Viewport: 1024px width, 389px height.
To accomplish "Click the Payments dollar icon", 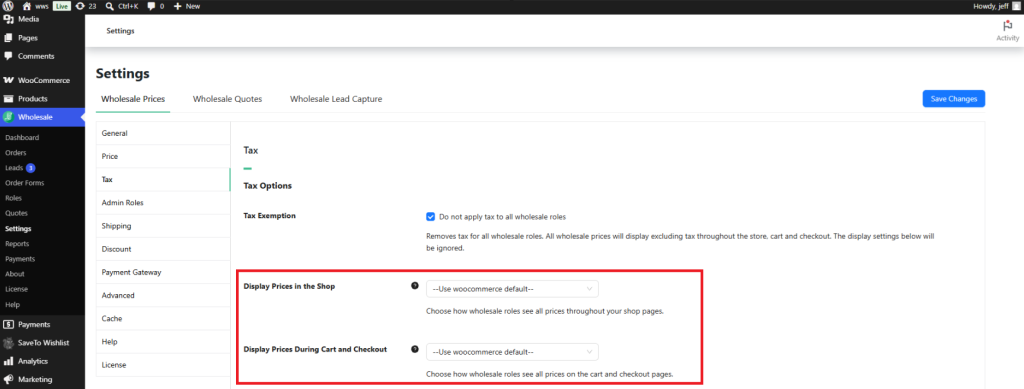I will tap(8, 324).
